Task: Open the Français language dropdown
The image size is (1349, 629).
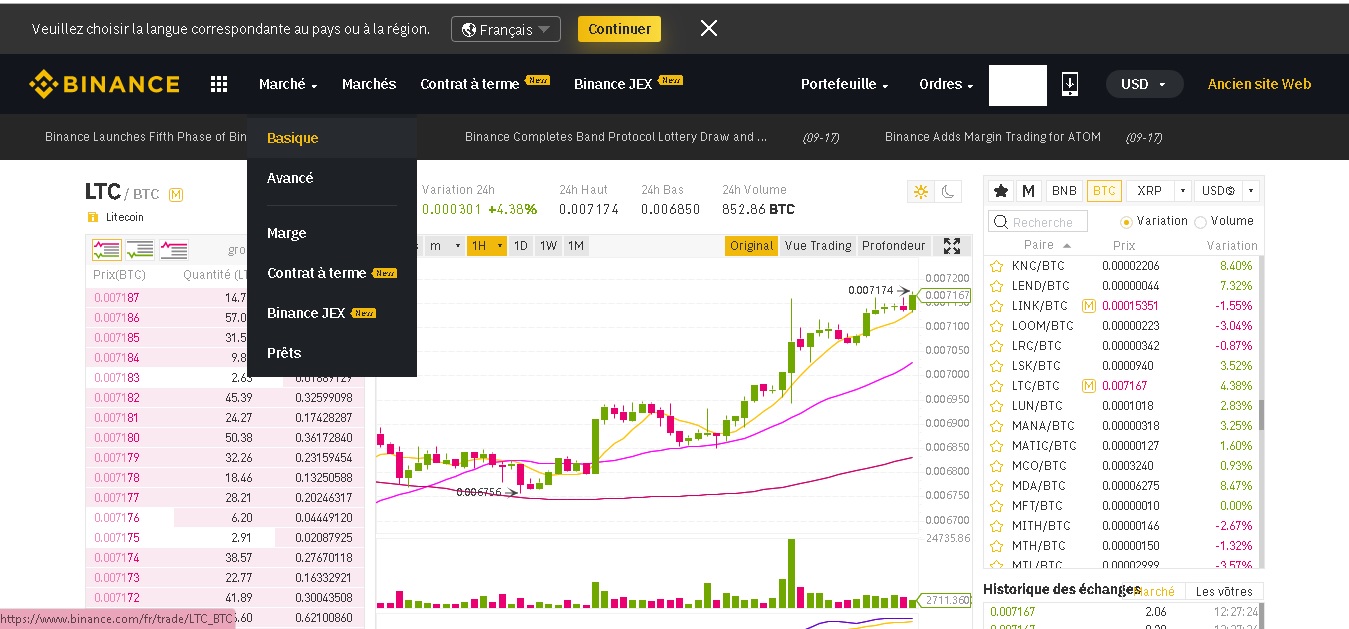Action: coord(505,29)
